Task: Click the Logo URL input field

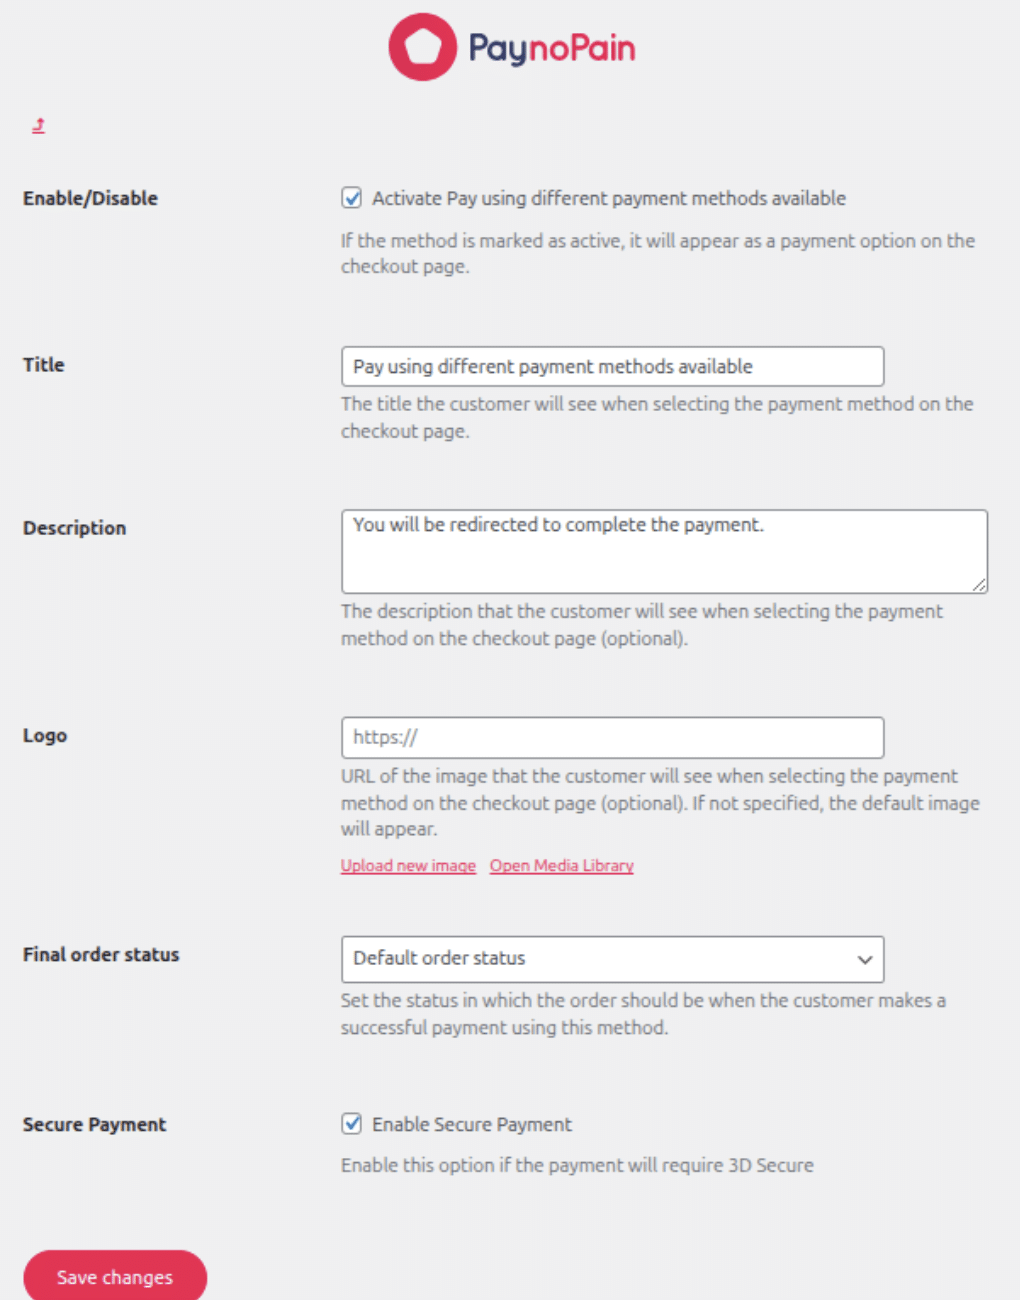Action: [612, 738]
